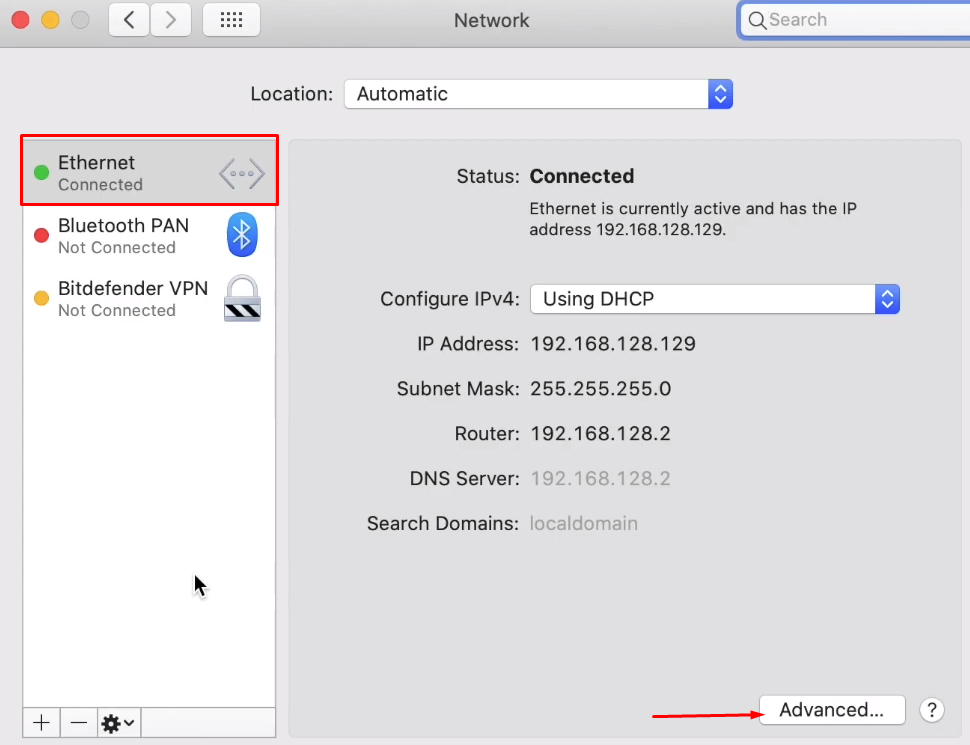Click the Bluetooth PAN icon
The height and width of the screenshot is (745, 970).
point(242,235)
